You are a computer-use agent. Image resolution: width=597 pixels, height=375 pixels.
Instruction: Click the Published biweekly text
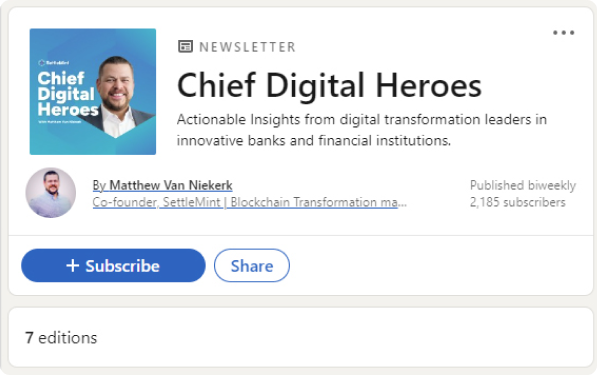tap(523, 185)
